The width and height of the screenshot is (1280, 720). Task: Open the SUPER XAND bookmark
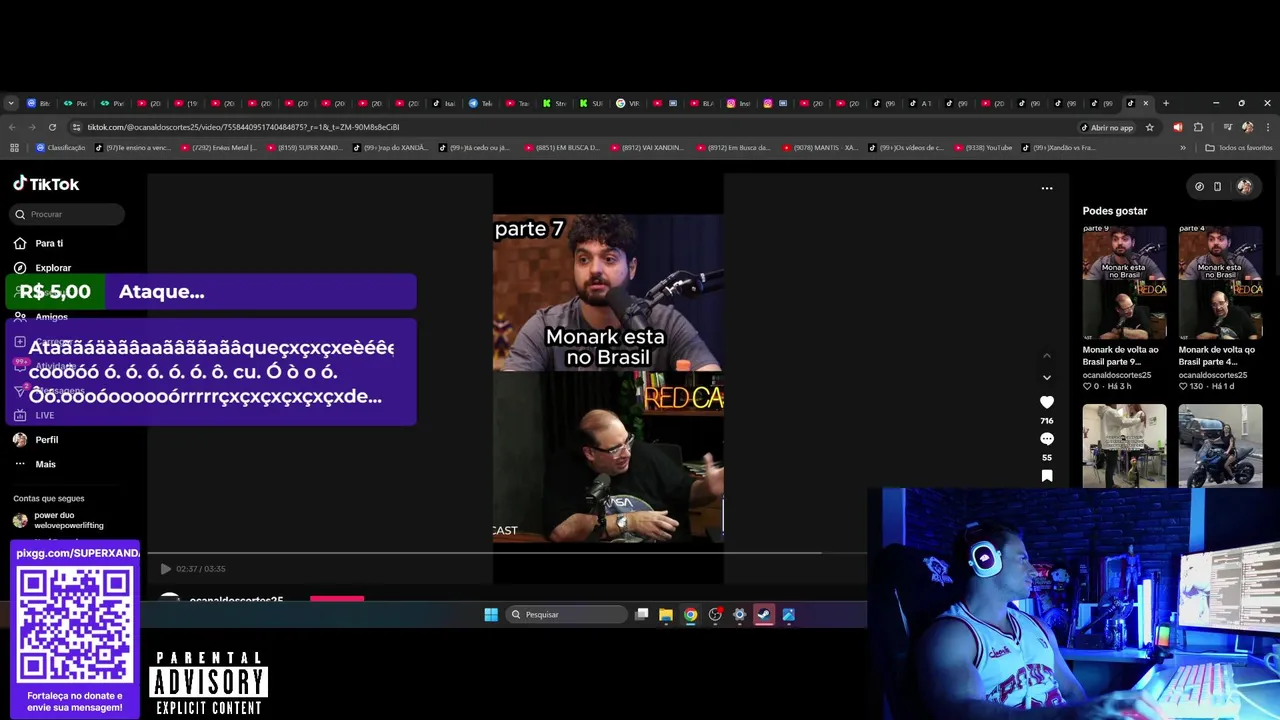(x=304, y=148)
